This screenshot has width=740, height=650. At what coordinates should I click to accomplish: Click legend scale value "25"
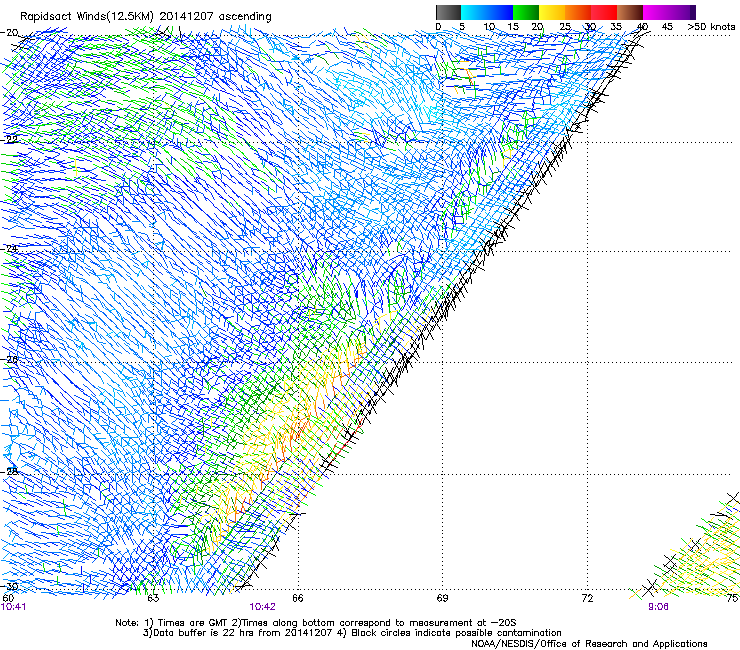tap(565, 27)
